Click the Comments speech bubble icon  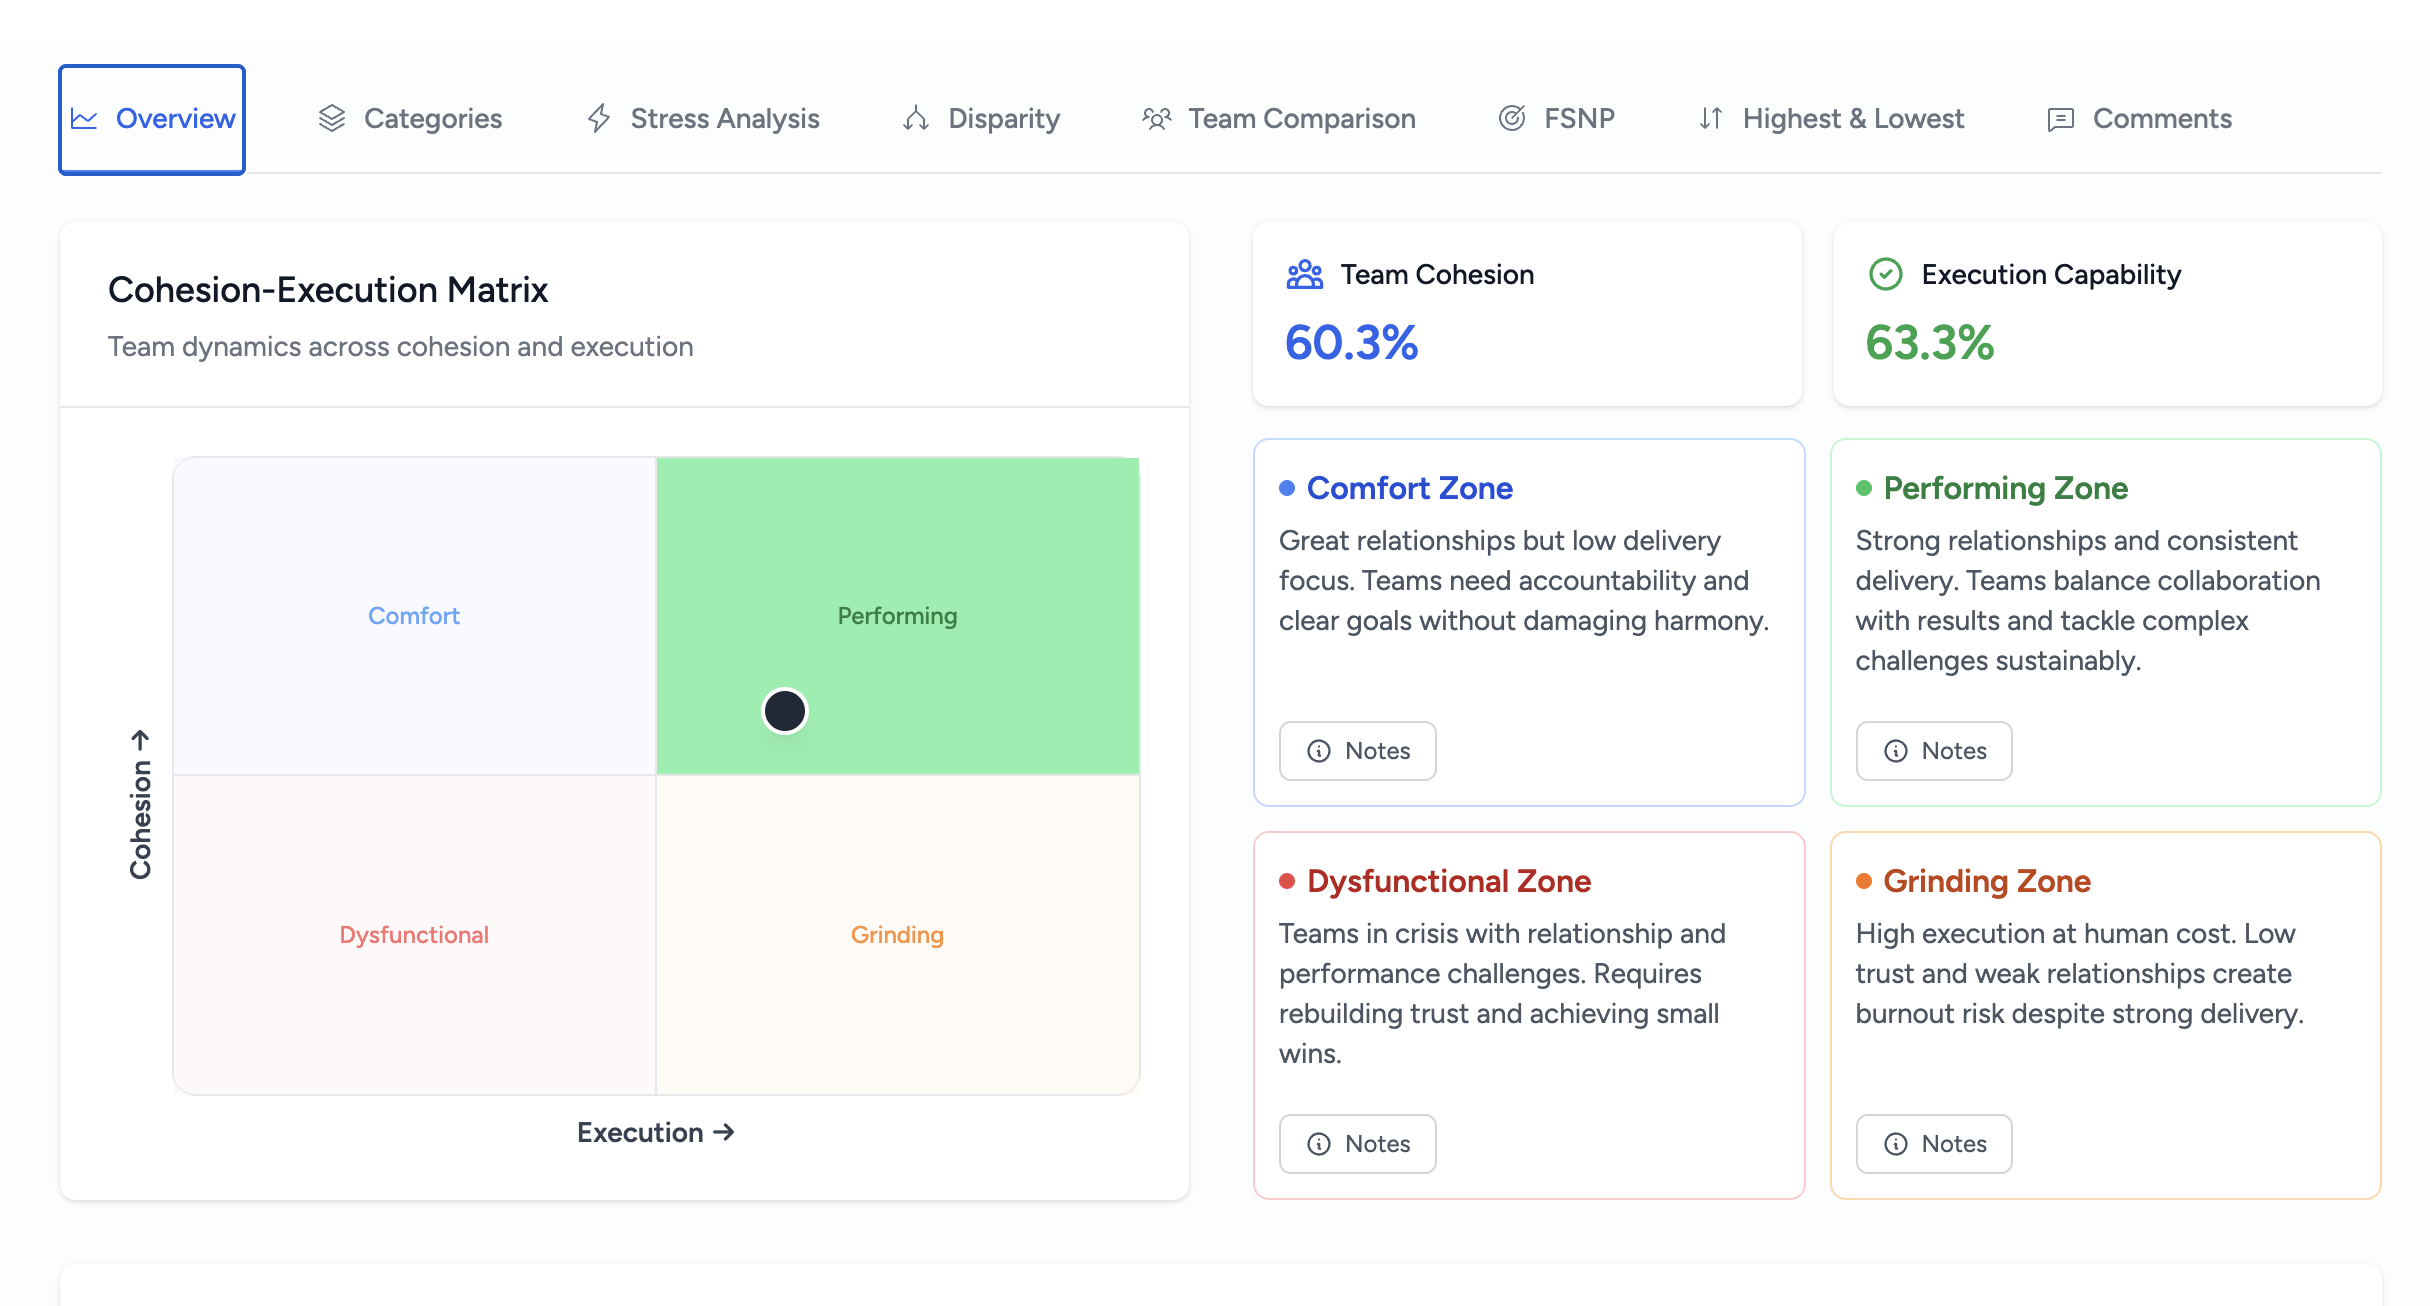click(x=2061, y=120)
